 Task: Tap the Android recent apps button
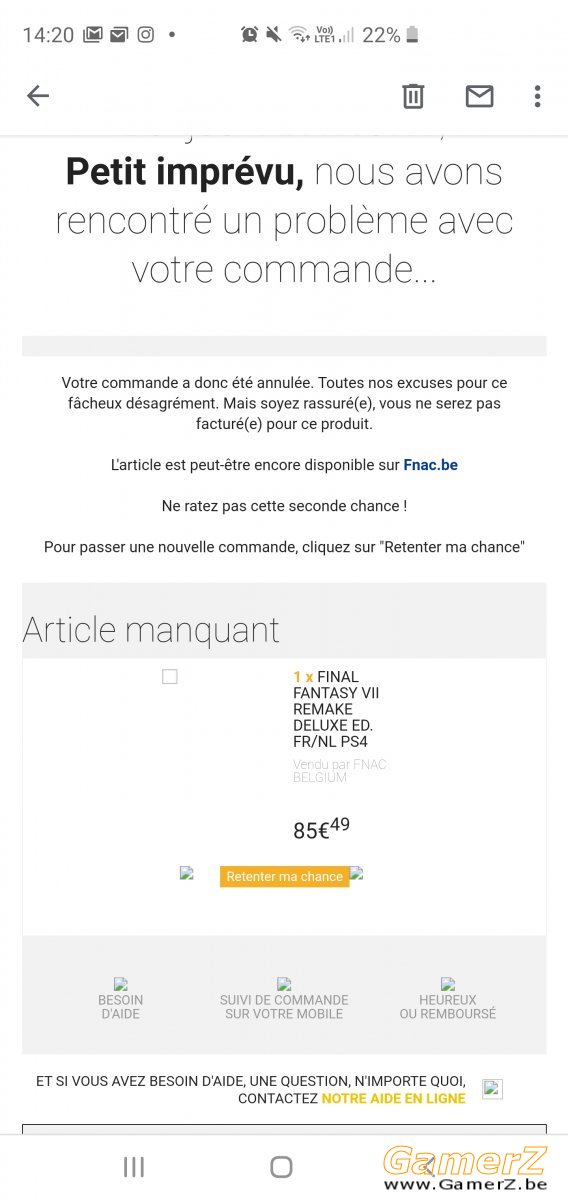pyautogui.click(x=134, y=1166)
